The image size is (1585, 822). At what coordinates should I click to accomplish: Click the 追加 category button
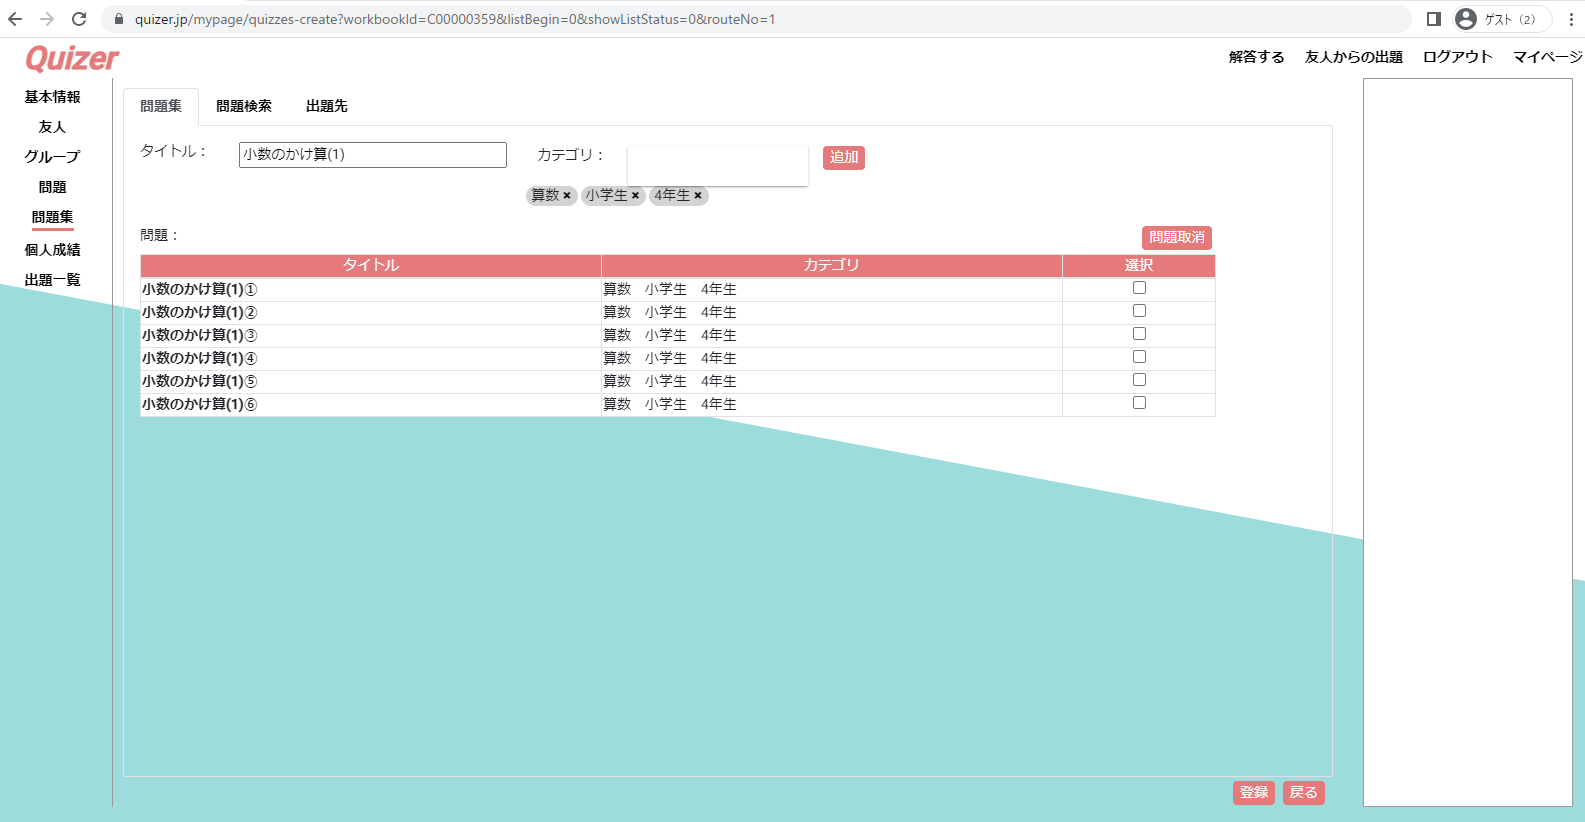click(844, 157)
